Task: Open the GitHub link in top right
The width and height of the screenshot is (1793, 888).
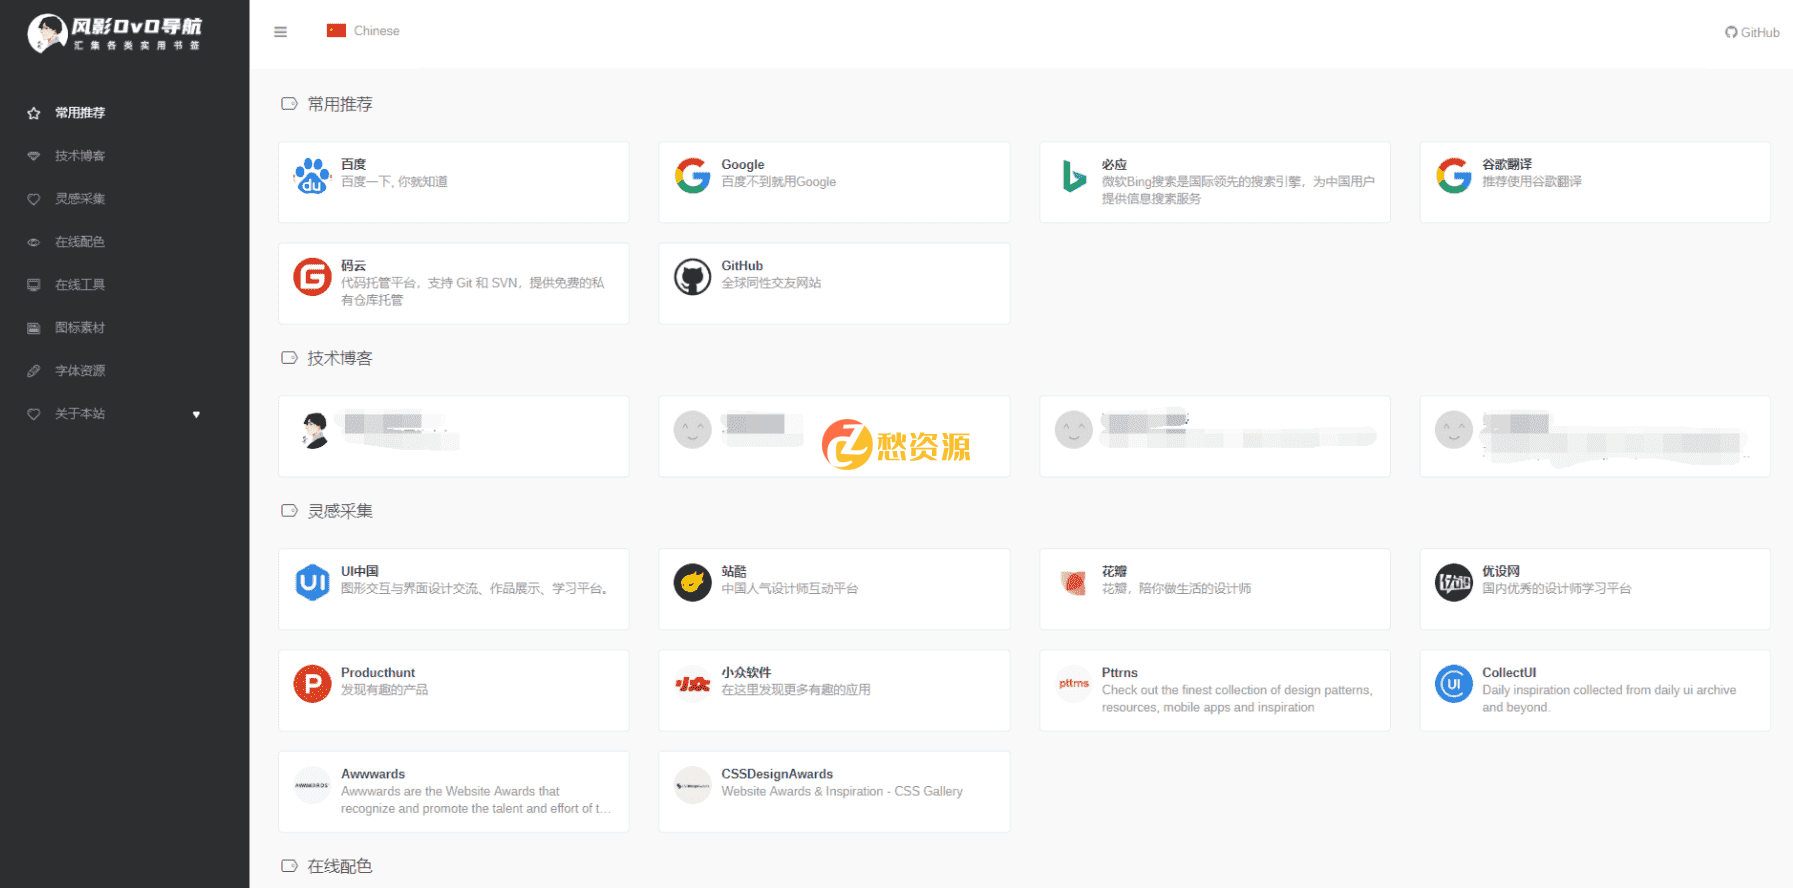Action: (x=1752, y=32)
